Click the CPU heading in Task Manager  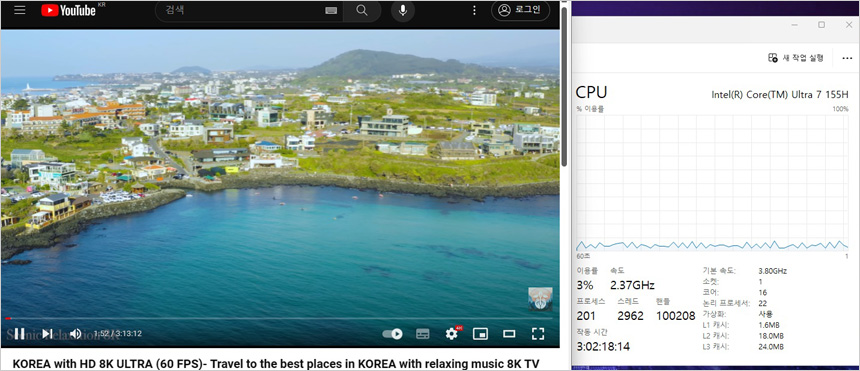[x=591, y=92]
